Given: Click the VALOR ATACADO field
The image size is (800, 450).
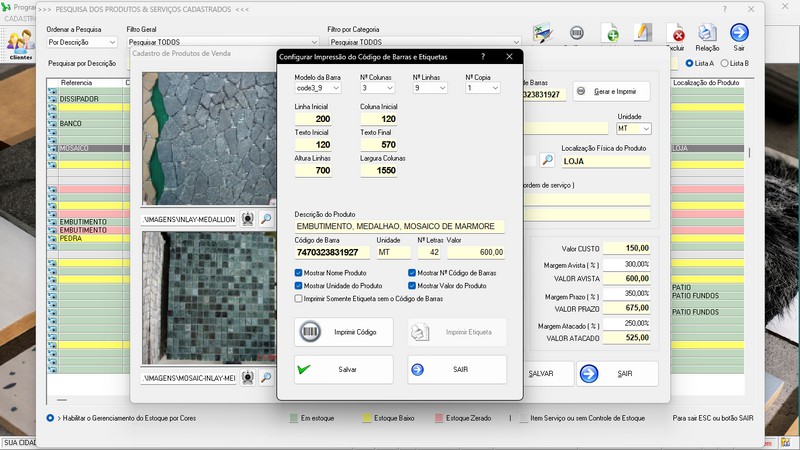Looking at the screenshot, I should coord(627,338).
